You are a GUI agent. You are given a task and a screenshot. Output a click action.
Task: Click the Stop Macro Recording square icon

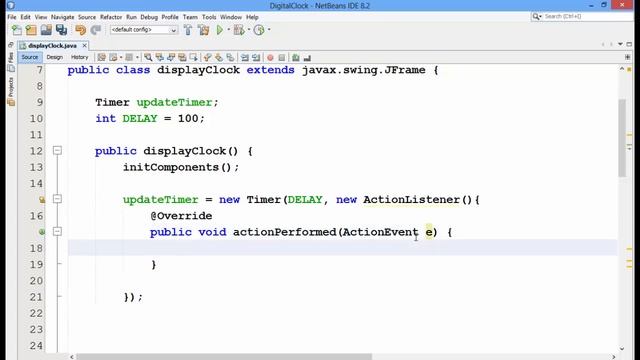(x=282, y=58)
